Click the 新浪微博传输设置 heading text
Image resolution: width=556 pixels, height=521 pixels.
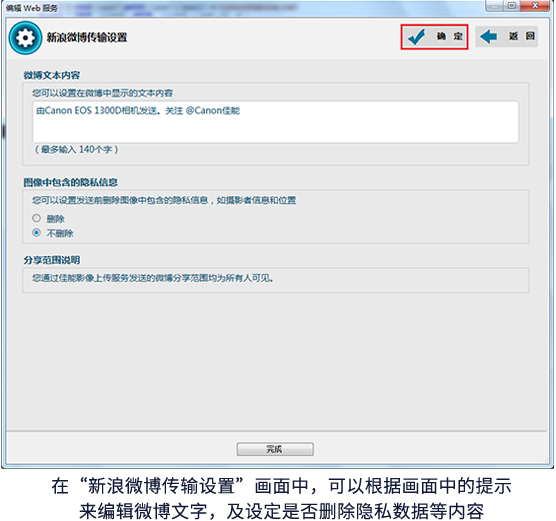(x=87, y=37)
